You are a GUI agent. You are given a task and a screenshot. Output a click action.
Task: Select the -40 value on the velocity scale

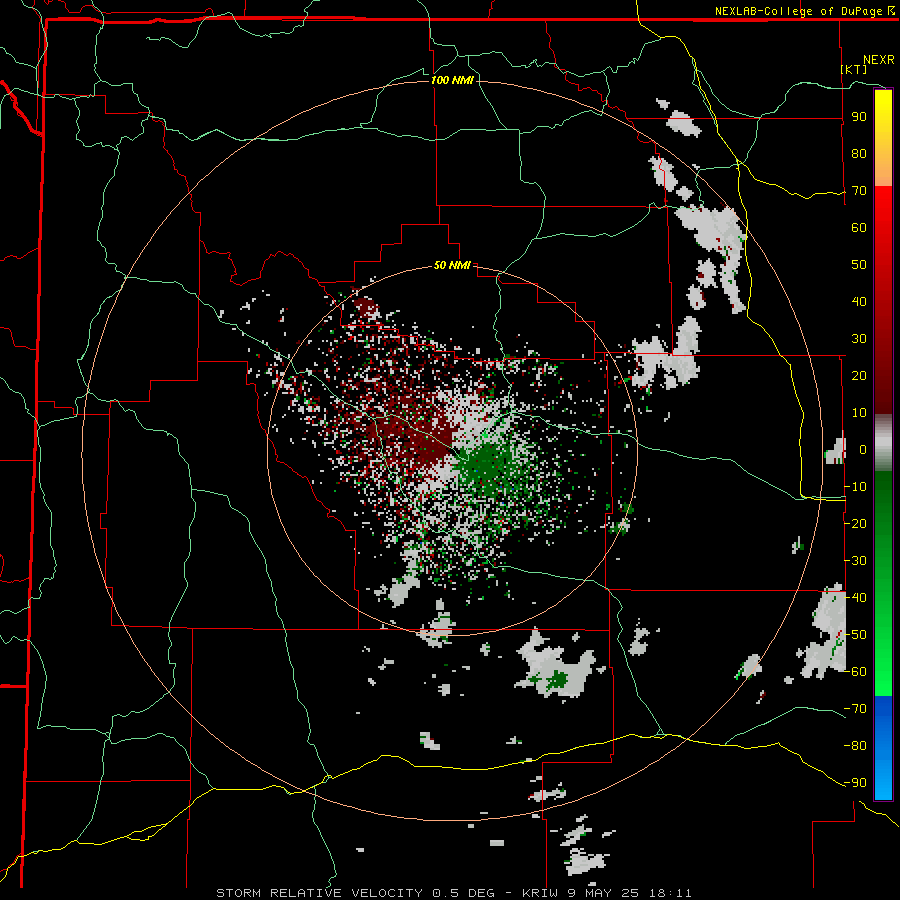coord(855,598)
